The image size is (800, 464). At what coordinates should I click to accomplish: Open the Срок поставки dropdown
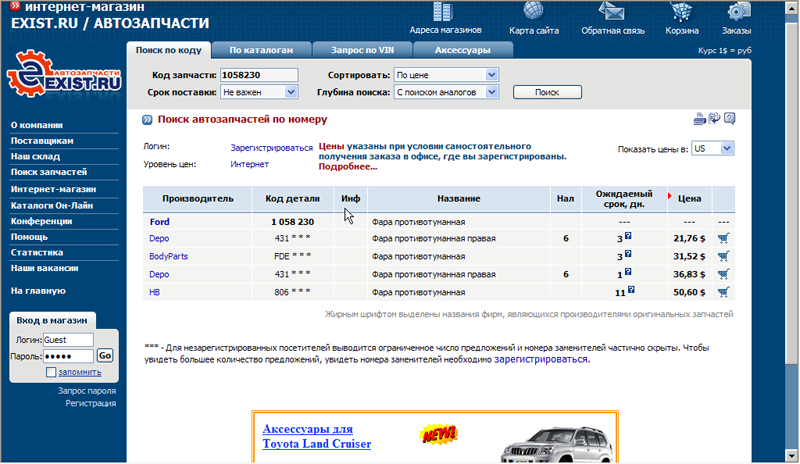click(259, 92)
